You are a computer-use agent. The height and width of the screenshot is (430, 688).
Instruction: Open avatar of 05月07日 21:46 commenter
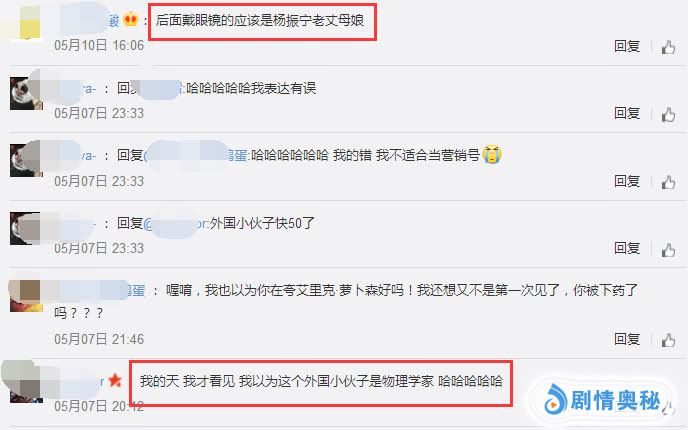pyautogui.click(x=26, y=296)
